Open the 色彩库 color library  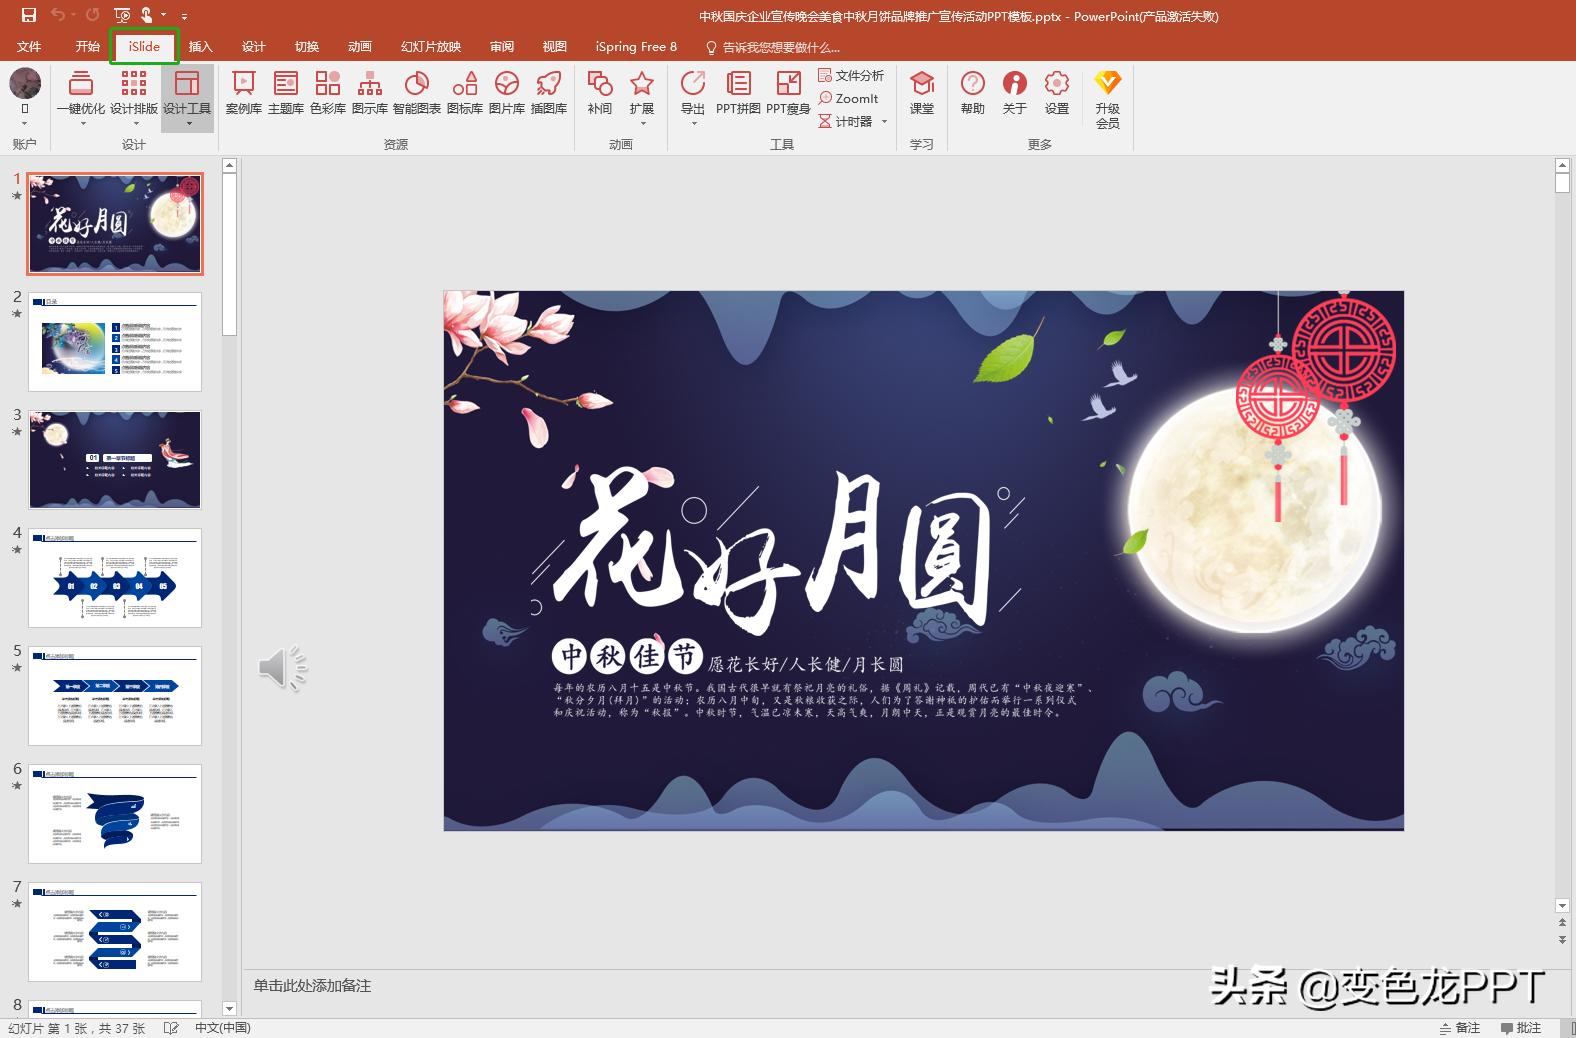[x=328, y=92]
